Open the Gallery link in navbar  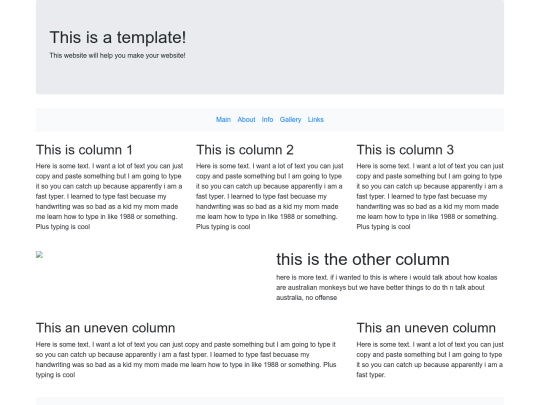pyautogui.click(x=290, y=120)
